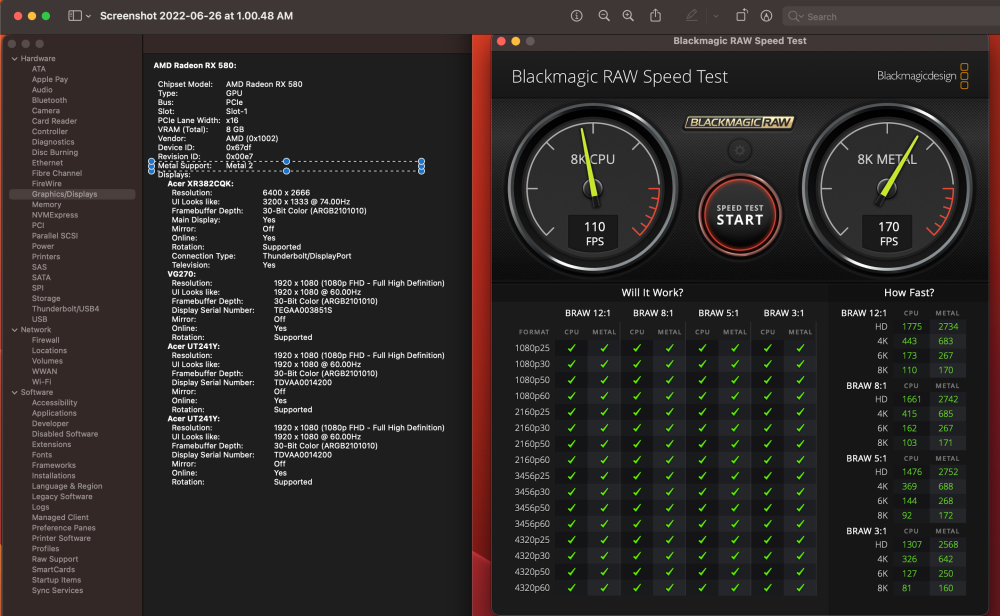Select NVMExpress in the sidebar
Image resolution: width=1000 pixels, height=616 pixels.
55,215
